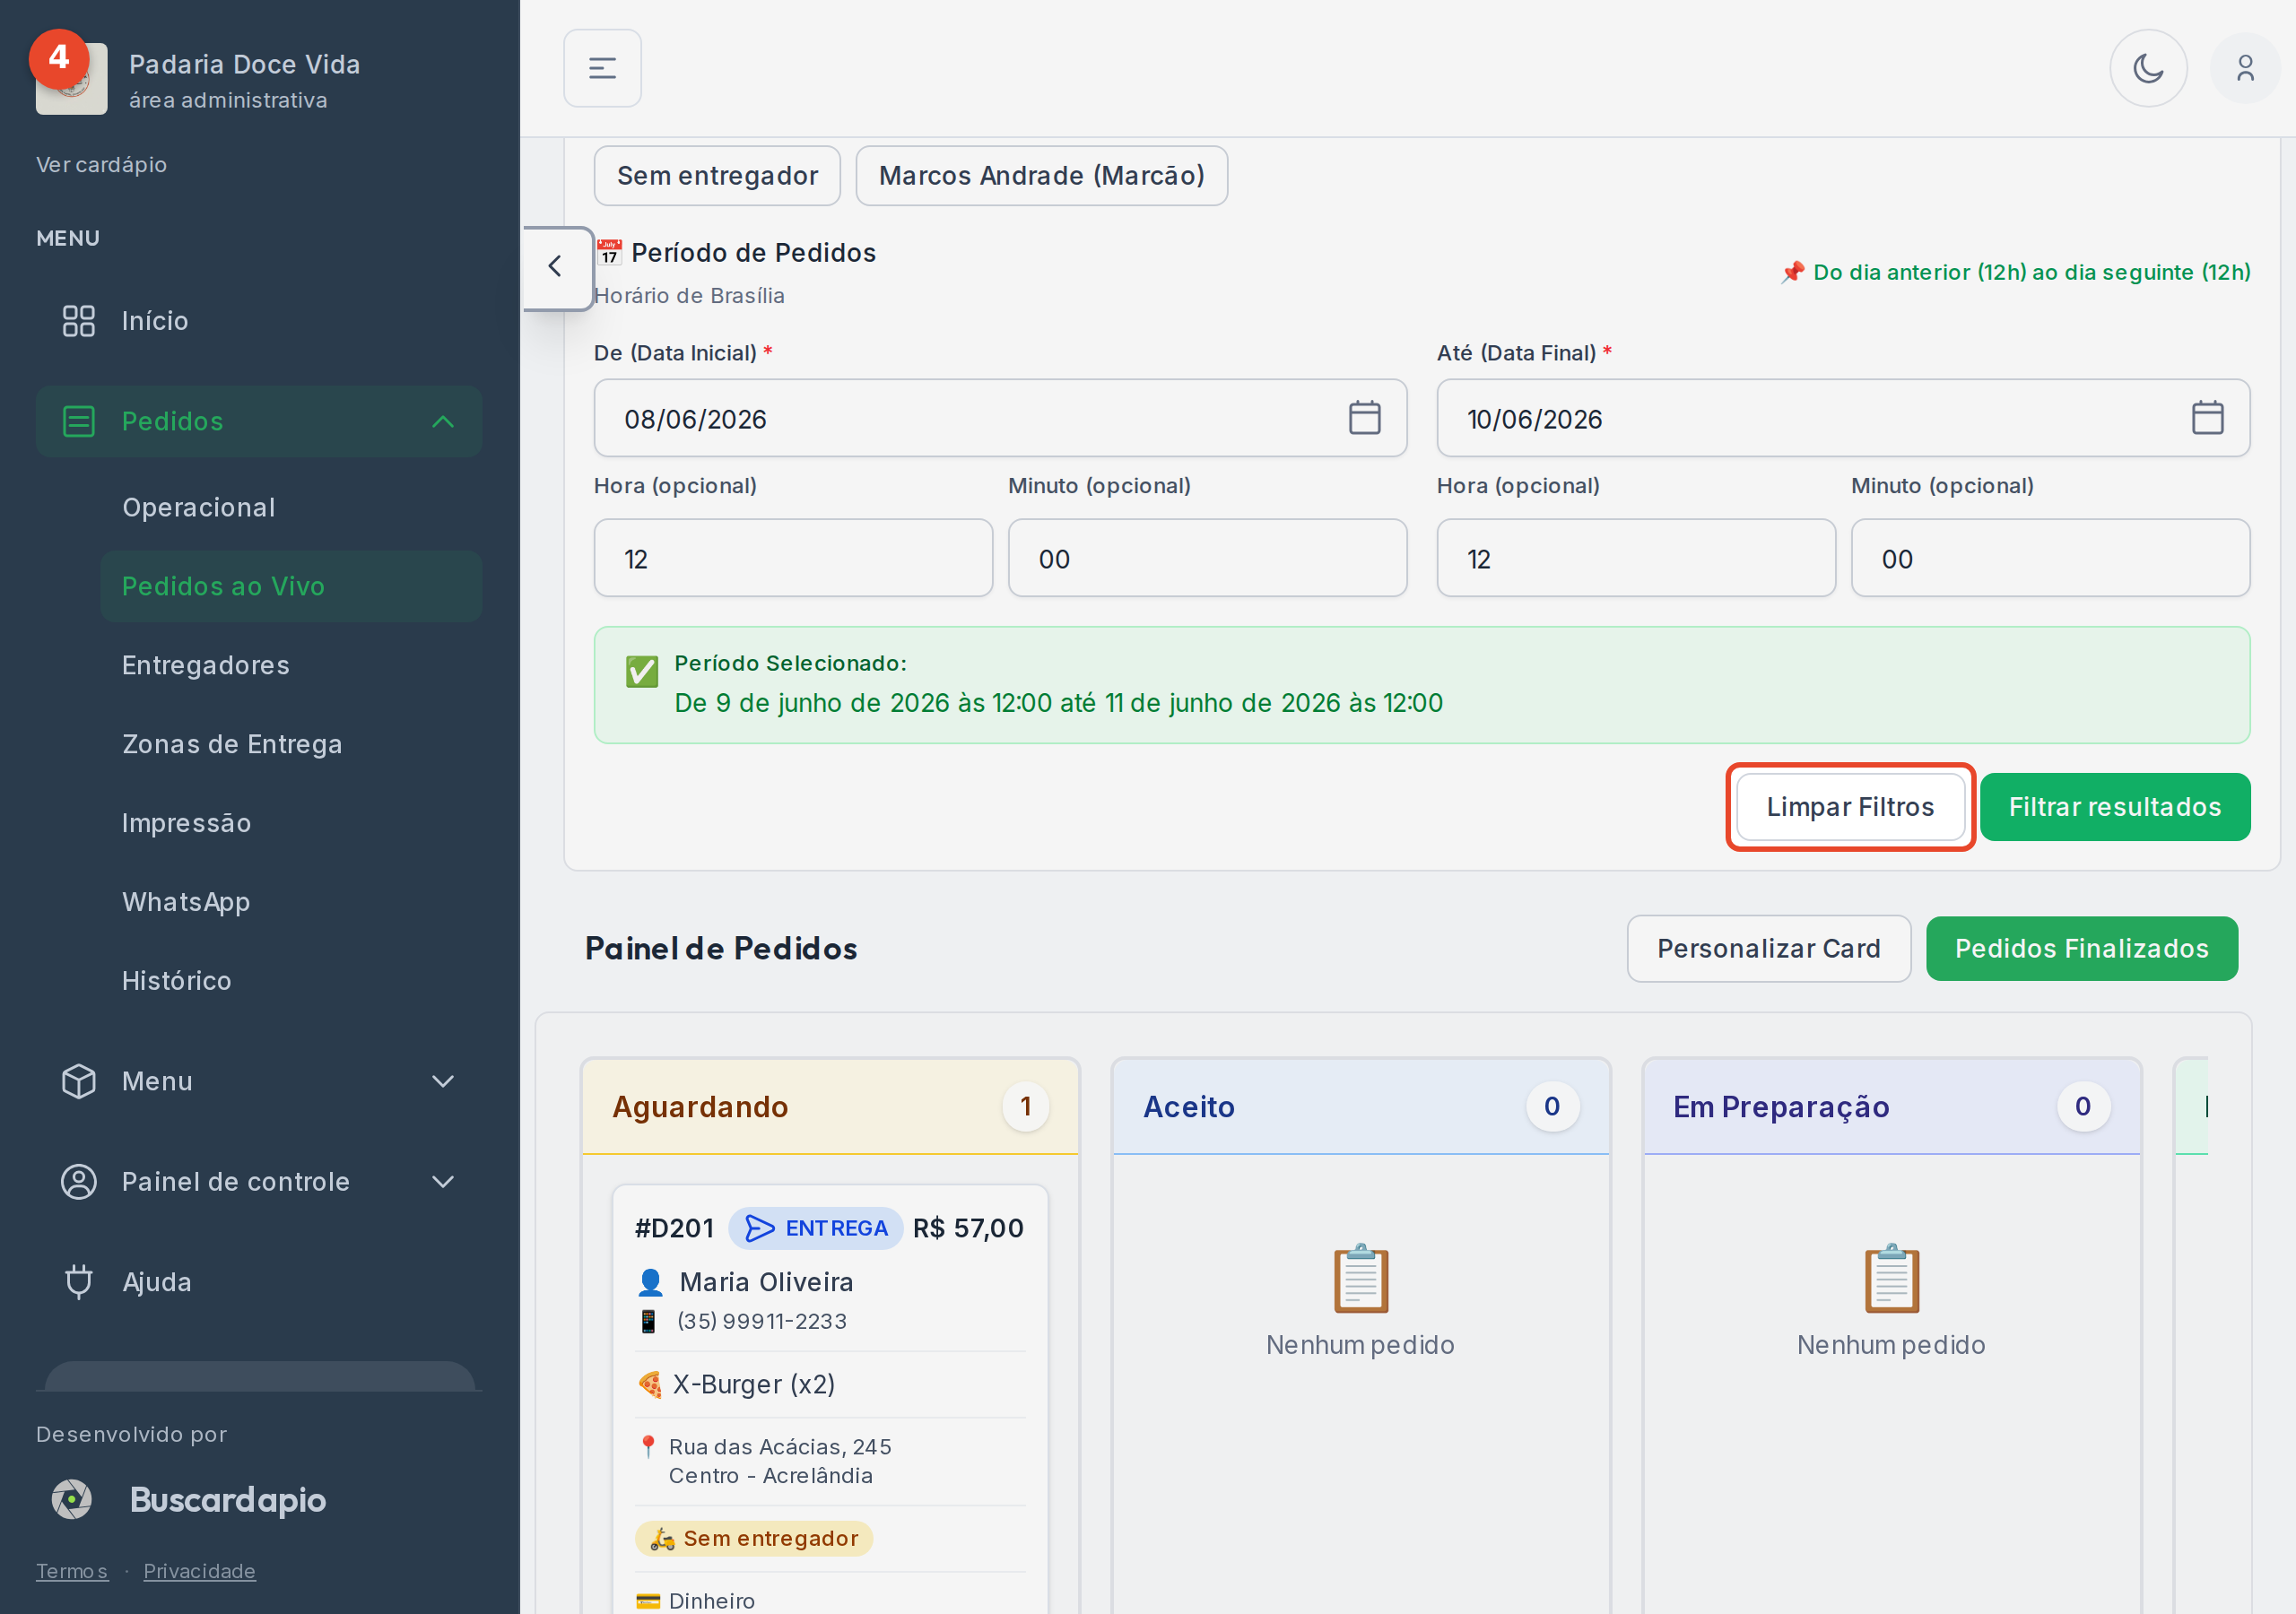The image size is (2296, 1614).
Task: Click the Aceito column header
Action: tap(1361, 1107)
